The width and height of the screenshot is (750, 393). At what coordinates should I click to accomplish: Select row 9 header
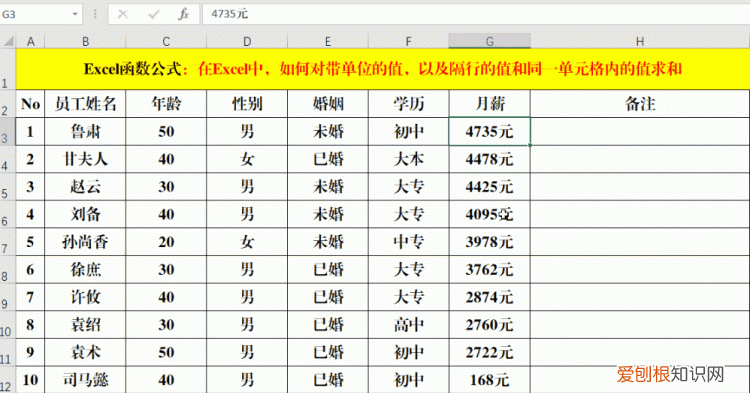point(8,297)
